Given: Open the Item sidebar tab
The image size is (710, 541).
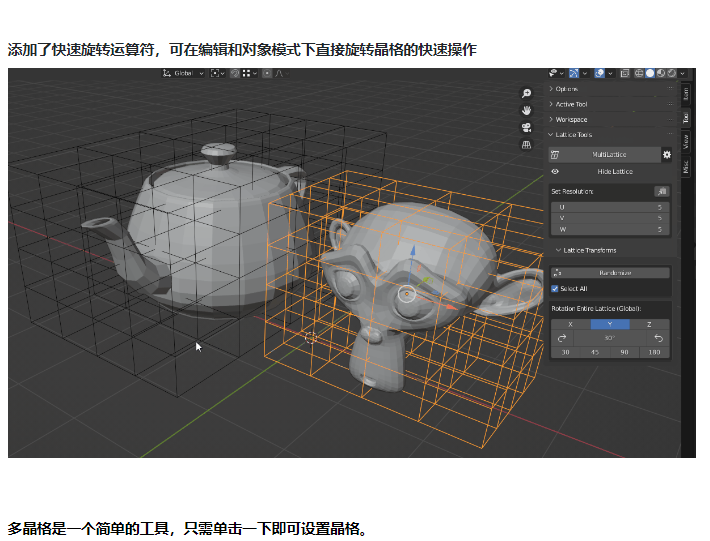Looking at the screenshot, I should point(686,94).
